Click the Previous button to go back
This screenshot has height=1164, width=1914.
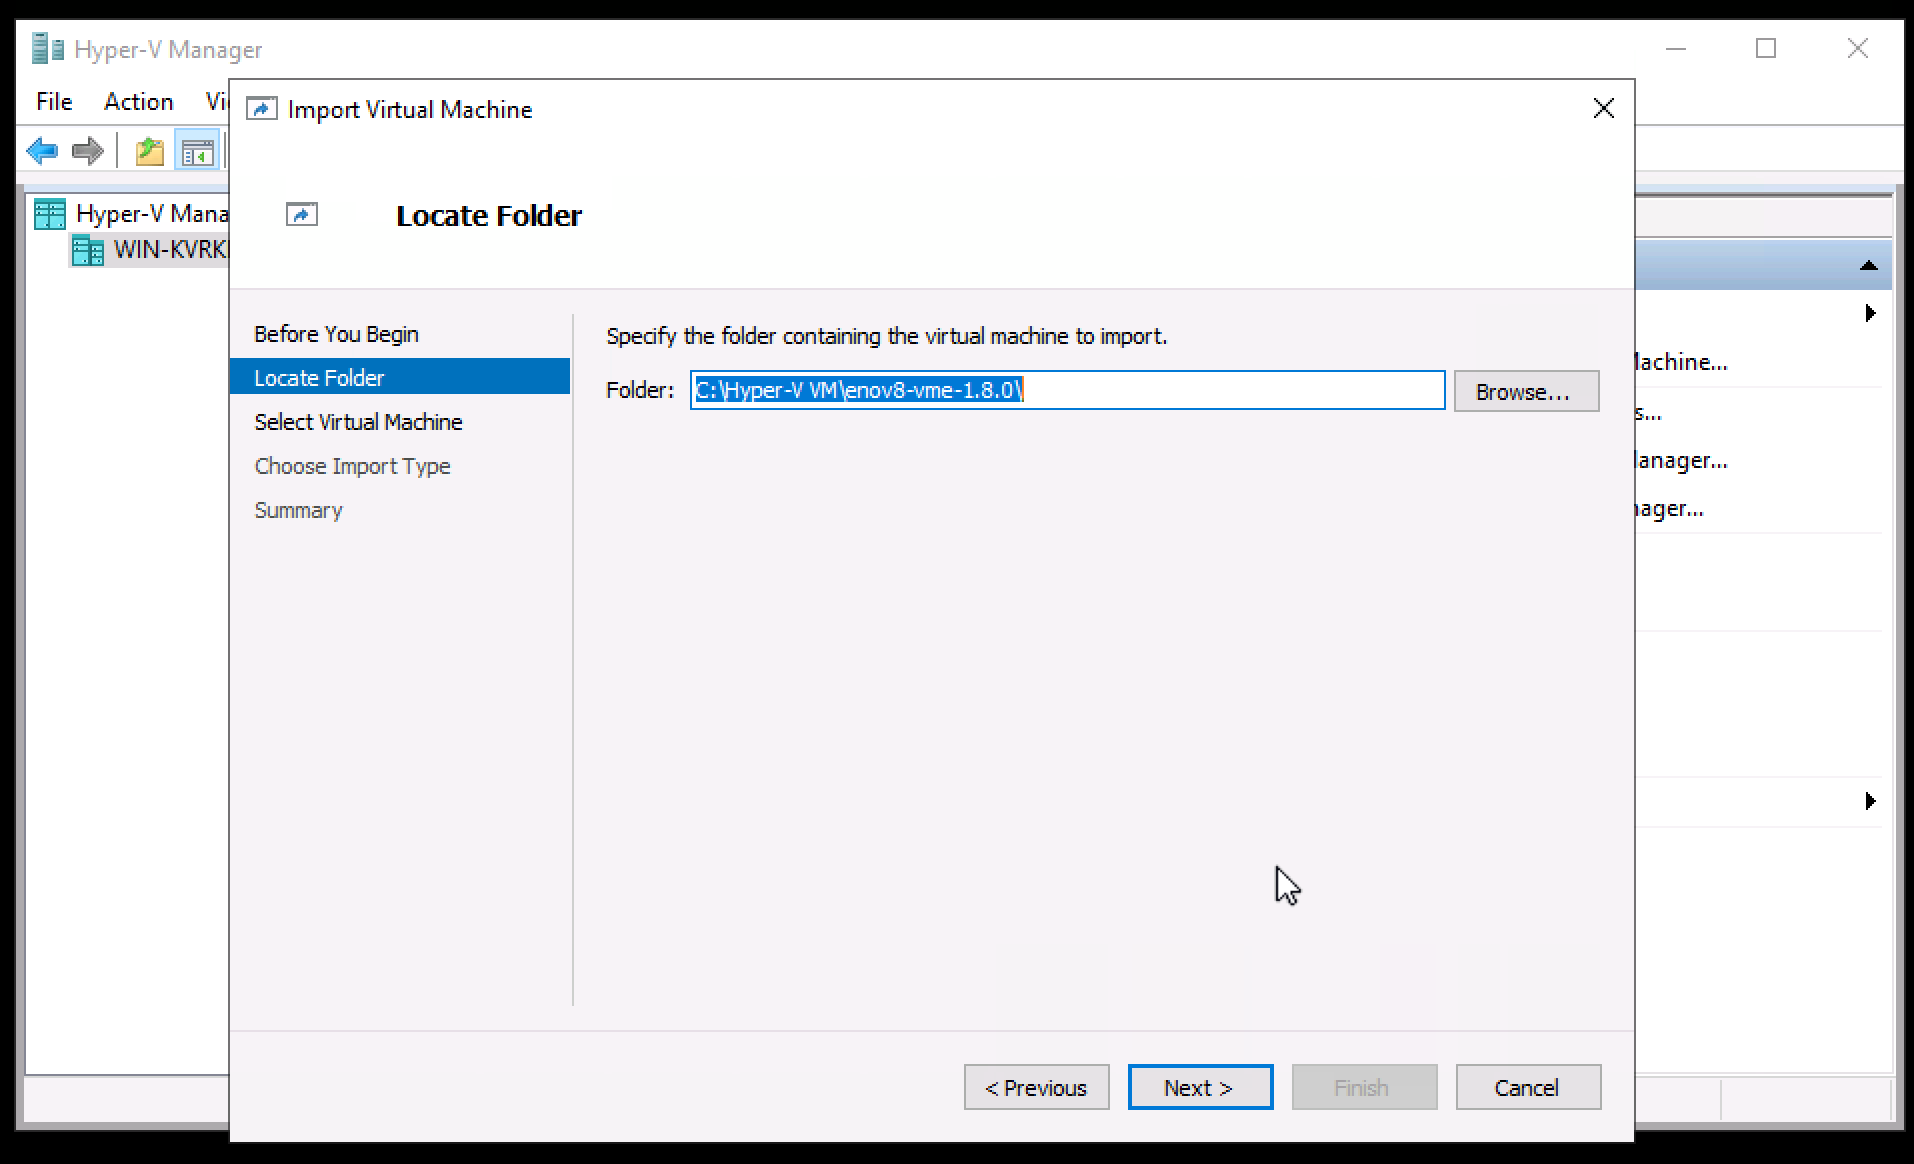coord(1036,1087)
